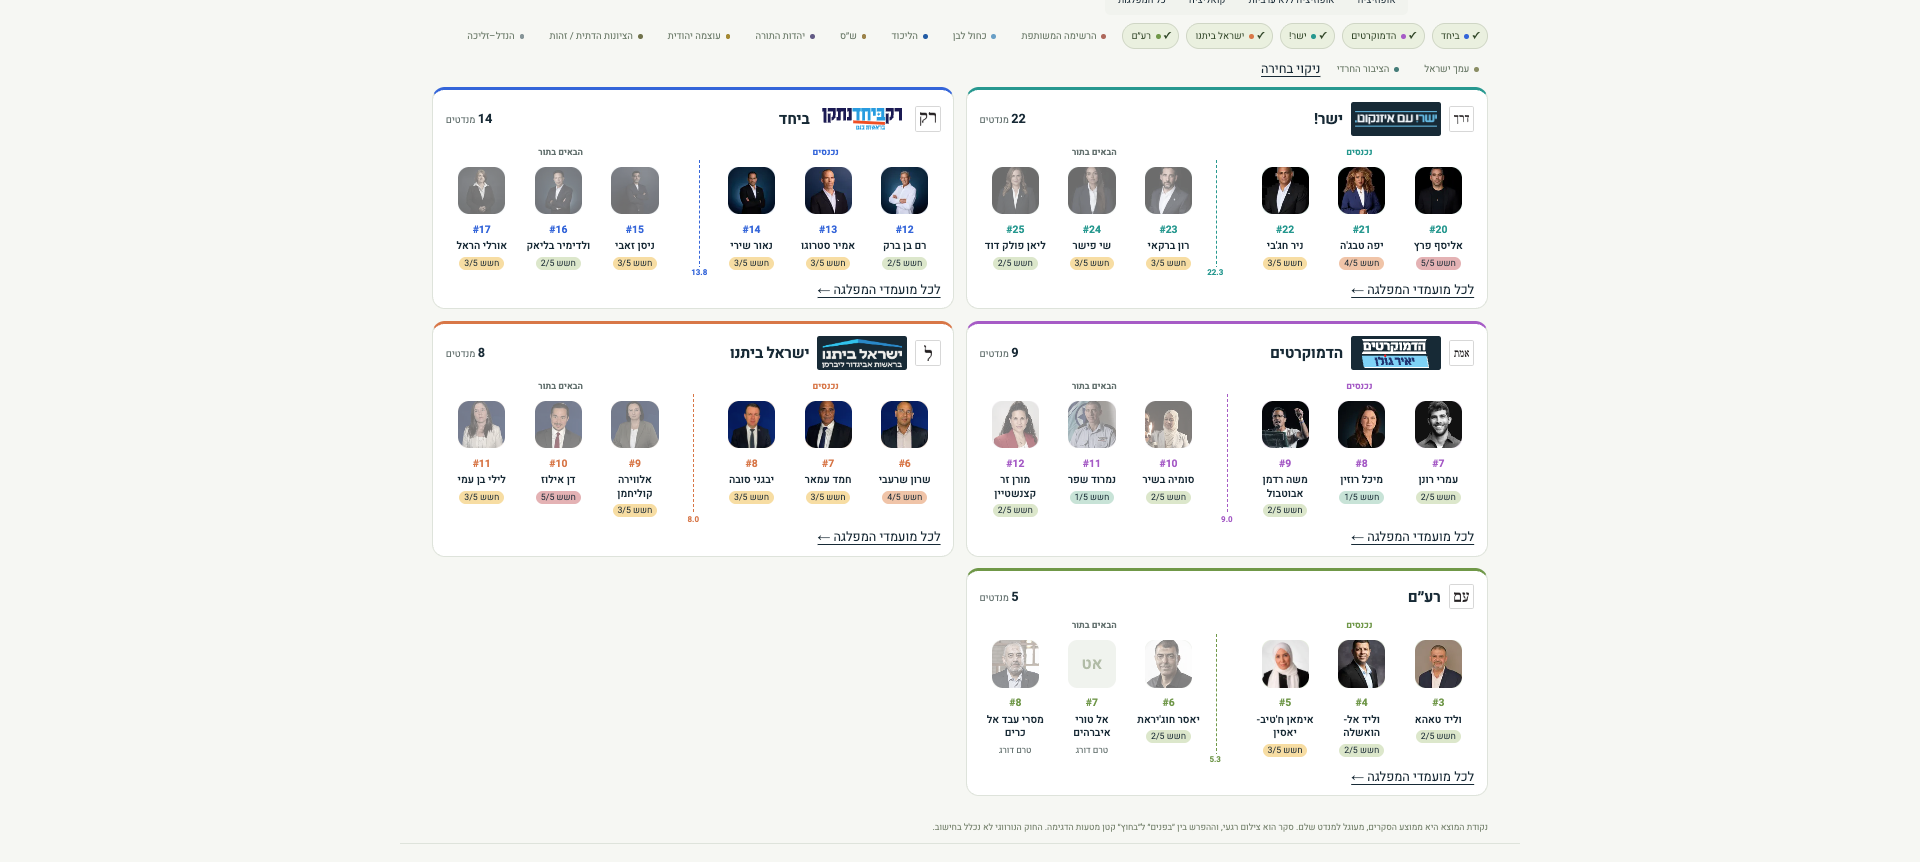Viewport: 1920px width, 862px height.
Task: Open all candidates link in ישראל ביתנו card
Action: [x=879, y=537]
